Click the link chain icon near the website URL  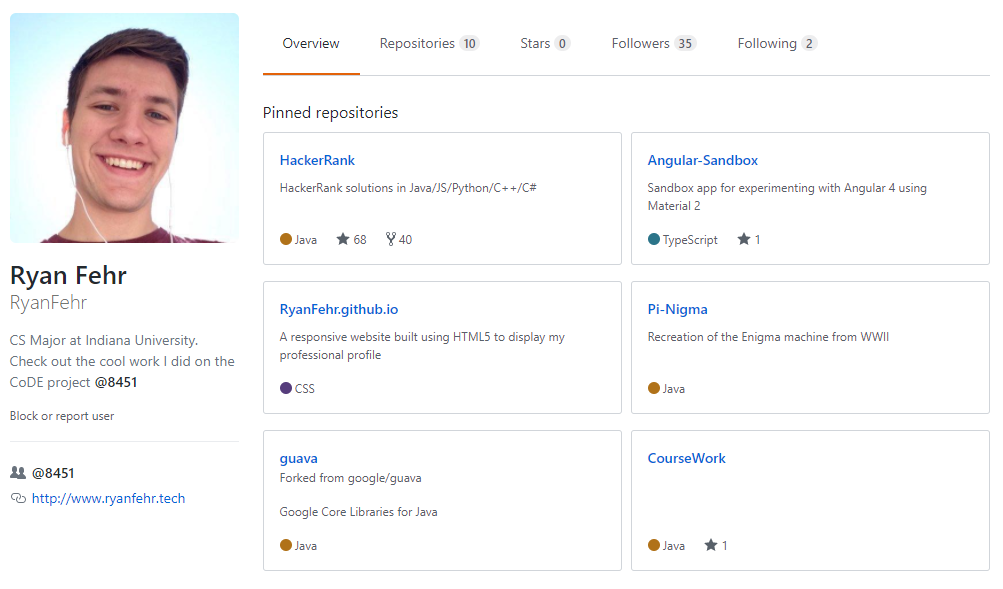tap(17, 497)
